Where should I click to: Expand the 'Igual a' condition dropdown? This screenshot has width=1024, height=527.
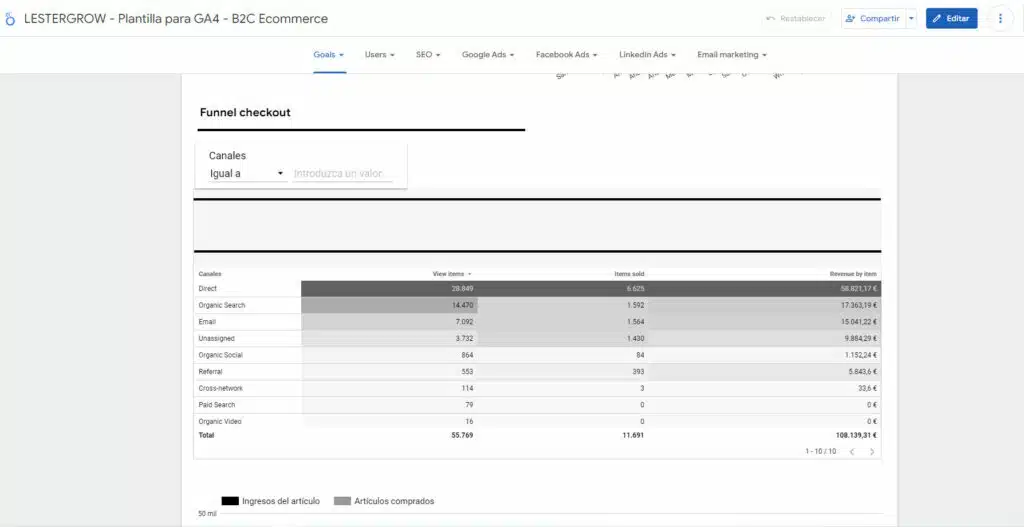(247, 174)
